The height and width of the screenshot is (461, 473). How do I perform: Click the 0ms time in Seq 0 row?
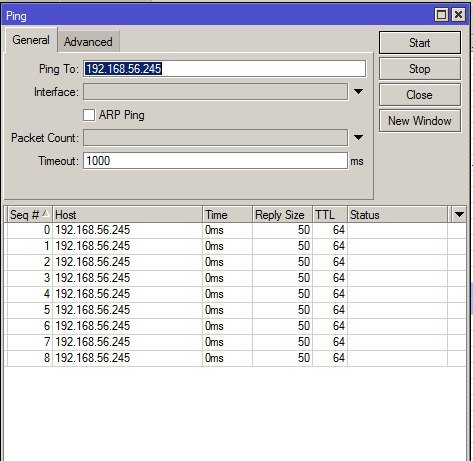(214, 230)
